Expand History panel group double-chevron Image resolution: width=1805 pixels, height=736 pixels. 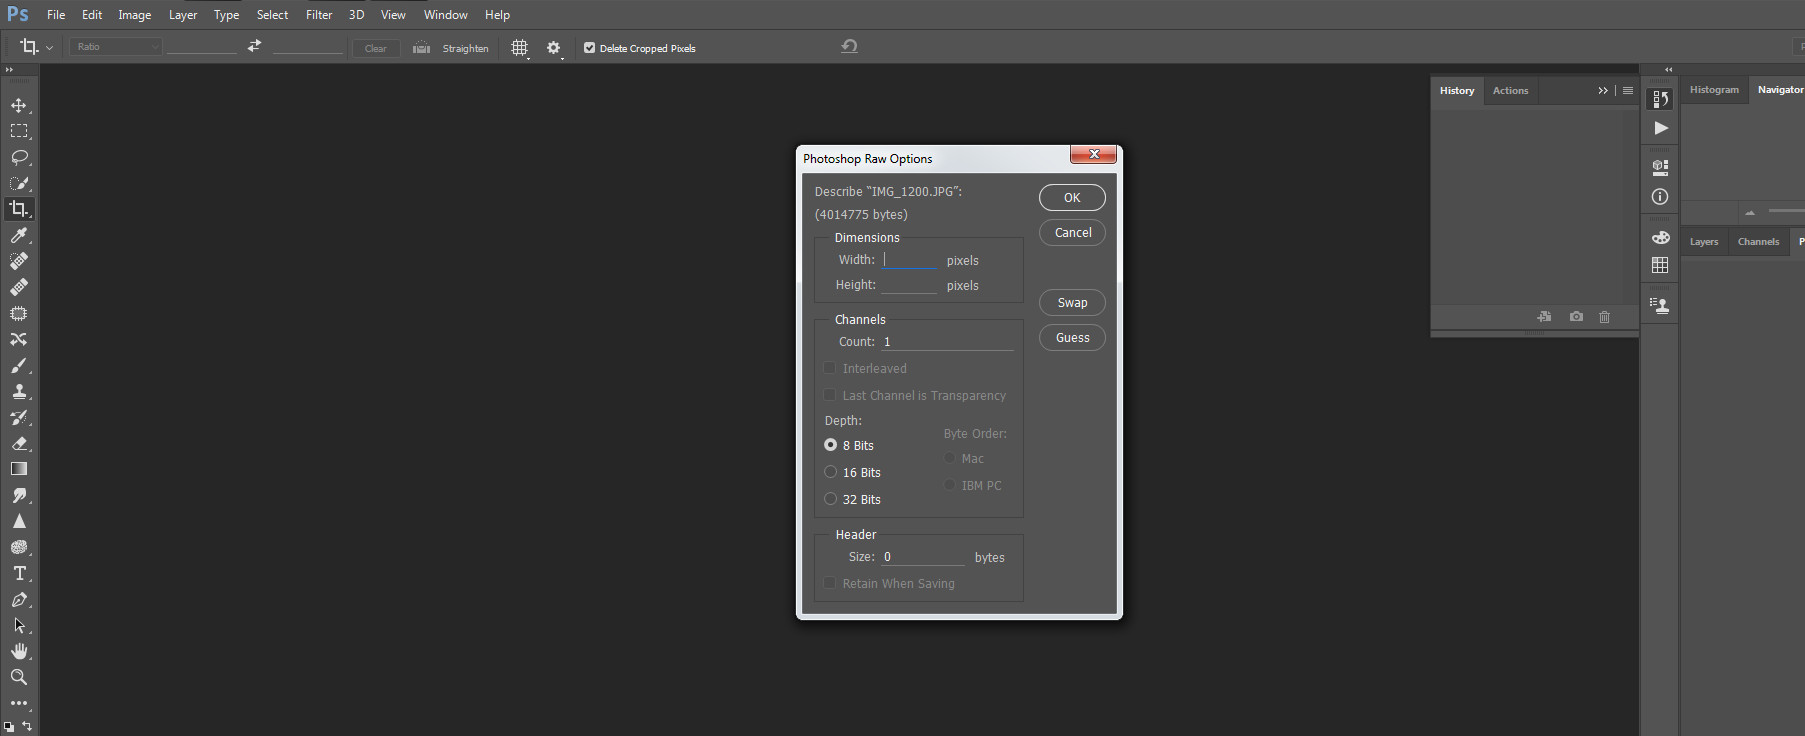pyautogui.click(x=1603, y=90)
